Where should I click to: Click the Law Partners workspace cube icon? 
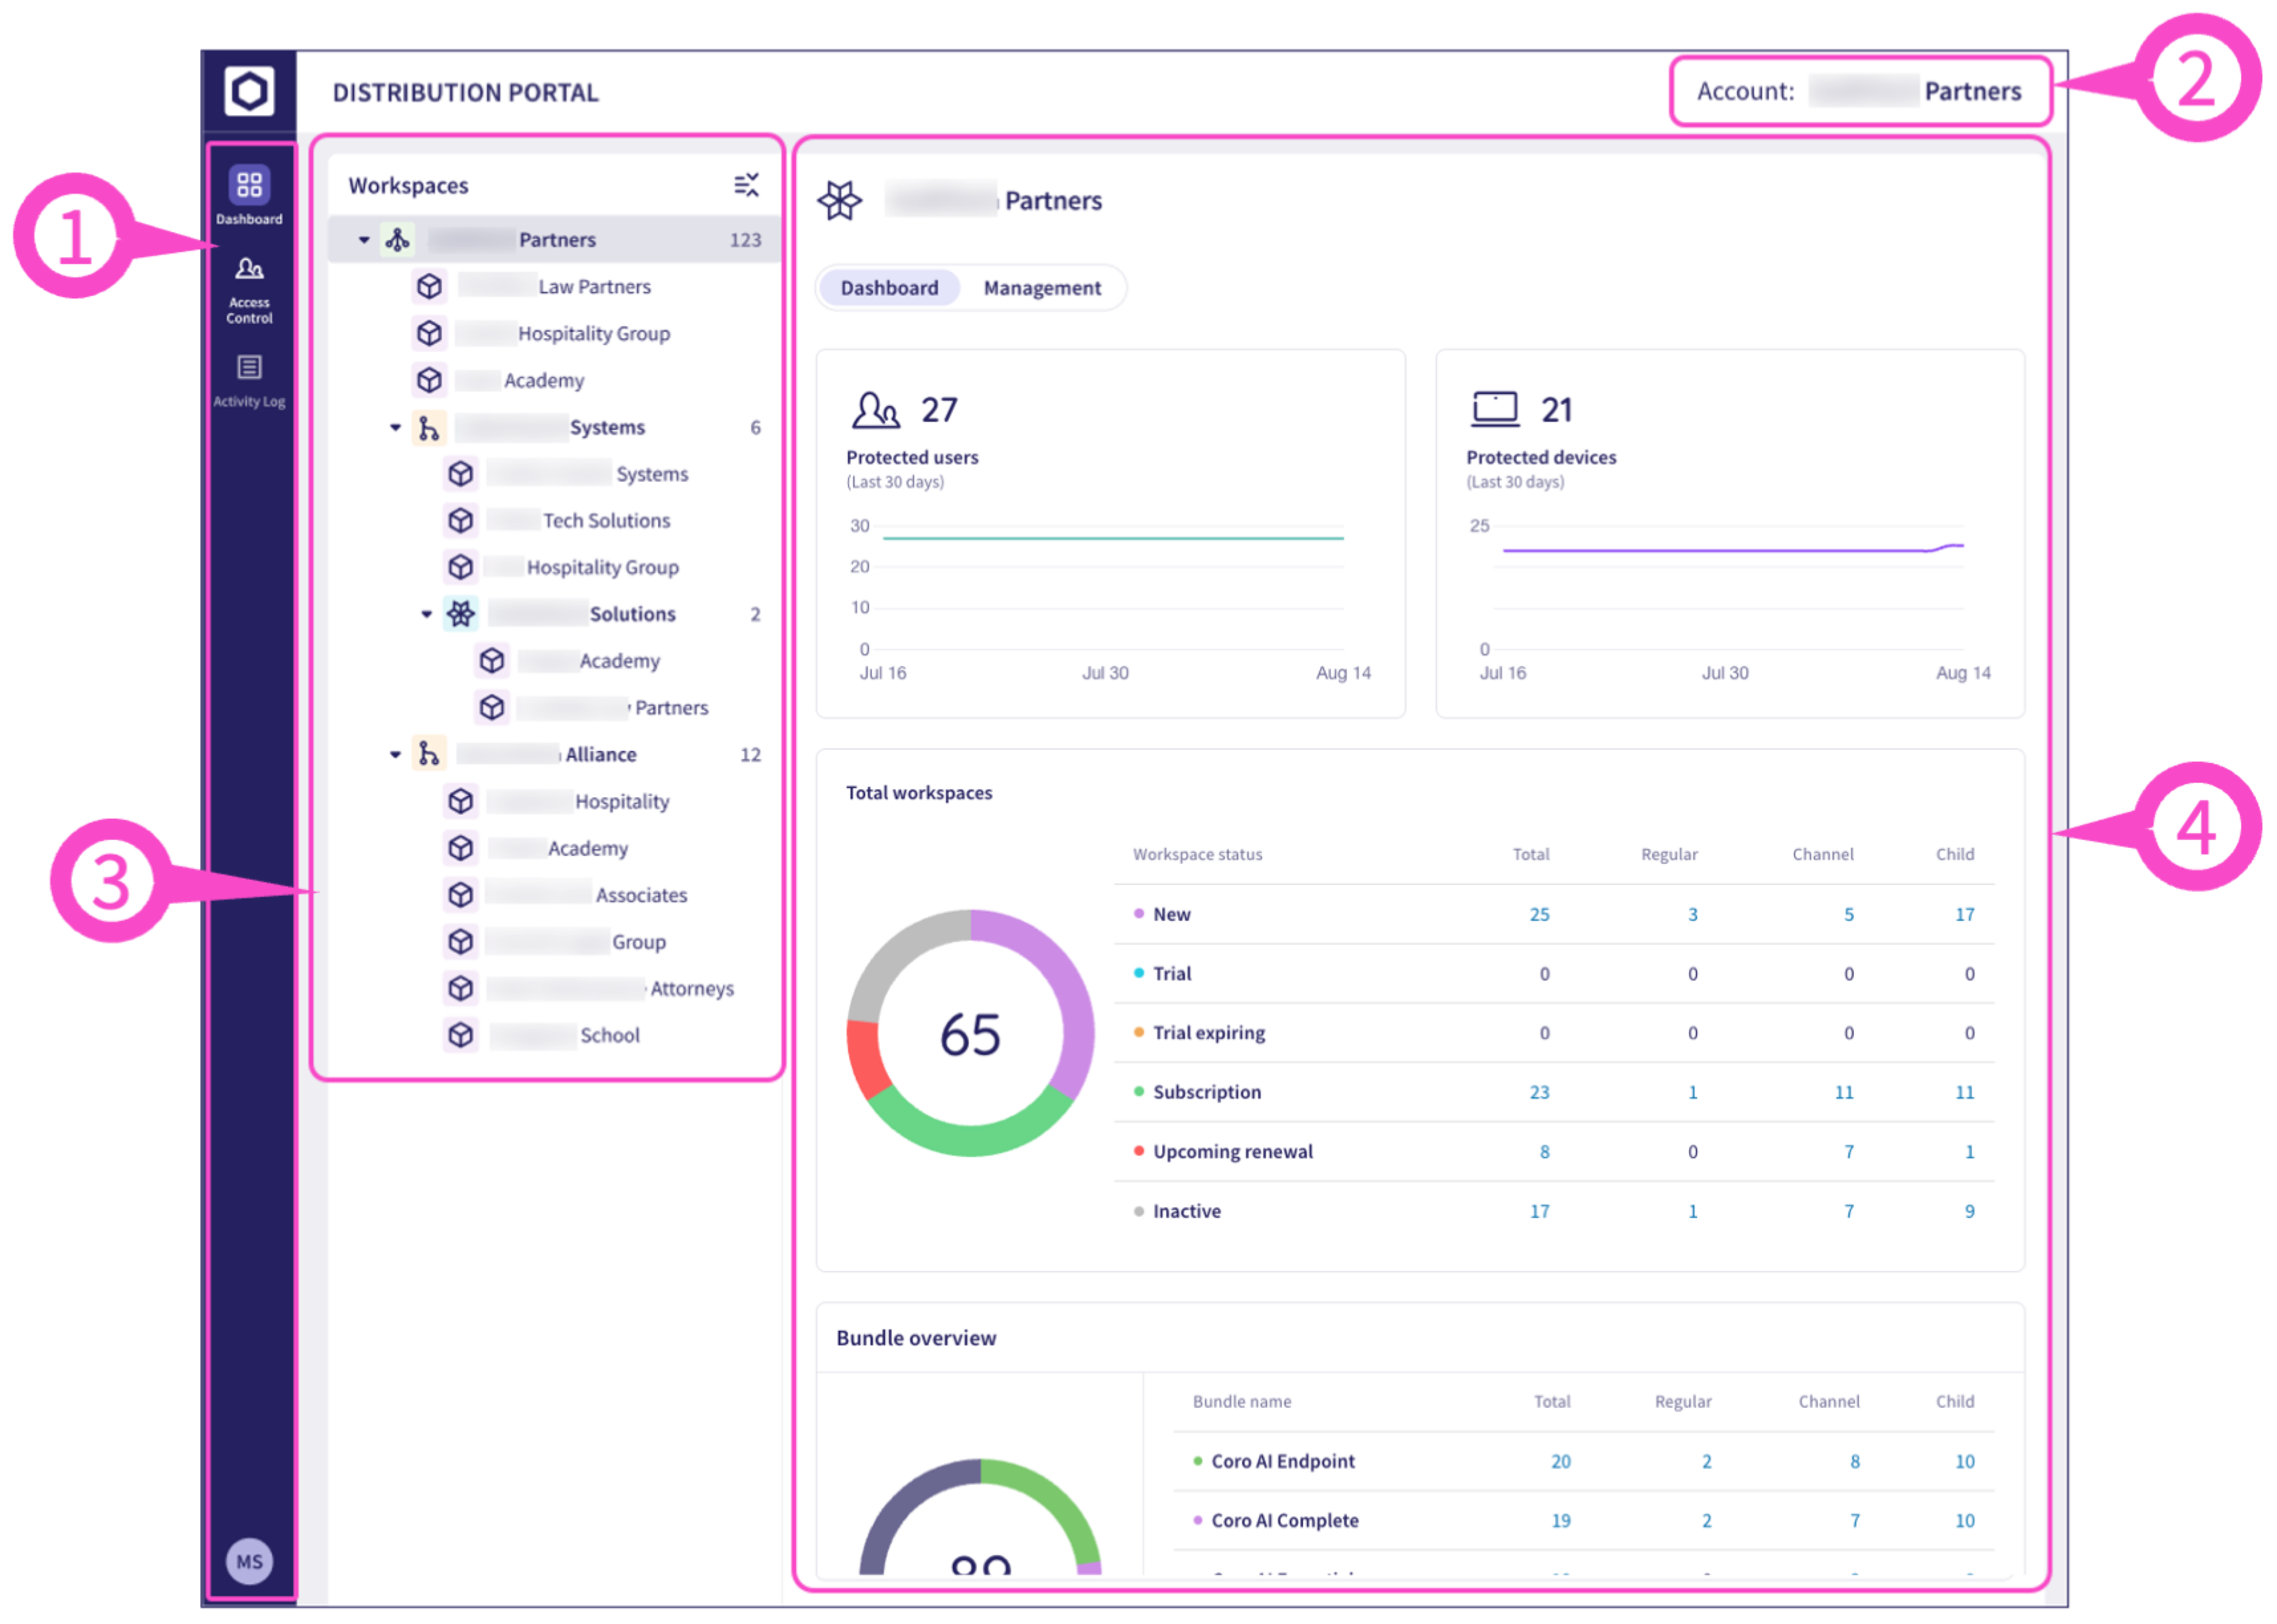point(430,287)
